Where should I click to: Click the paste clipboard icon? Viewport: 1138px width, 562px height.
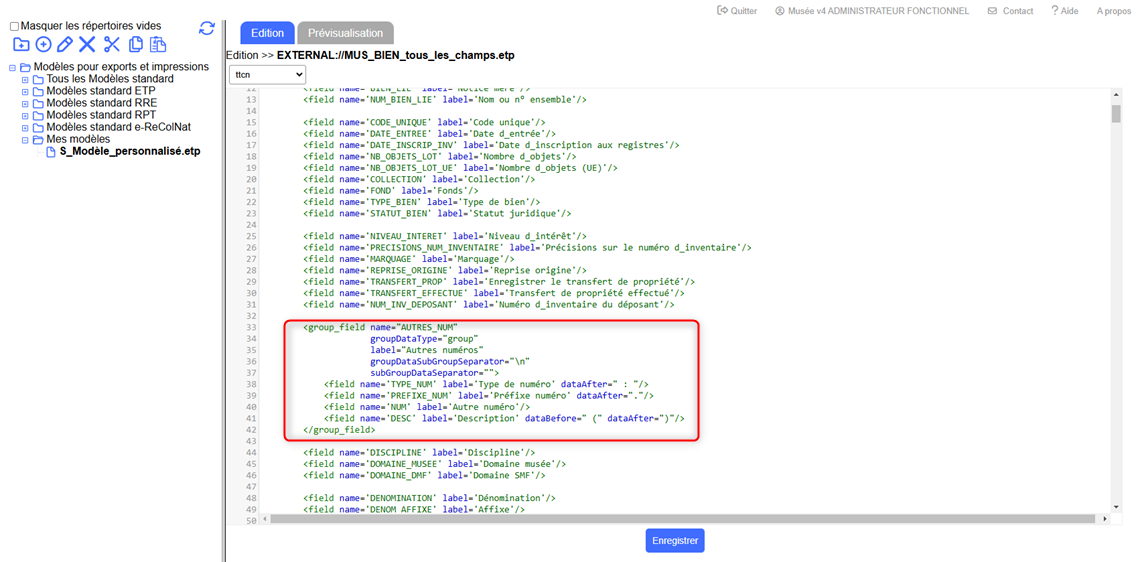(x=157, y=45)
